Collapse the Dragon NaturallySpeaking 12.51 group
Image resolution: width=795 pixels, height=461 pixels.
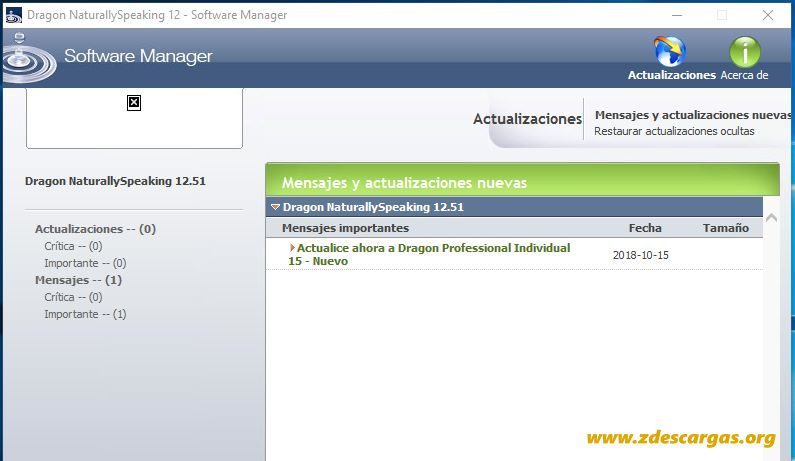pyautogui.click(x=275, y=207)
